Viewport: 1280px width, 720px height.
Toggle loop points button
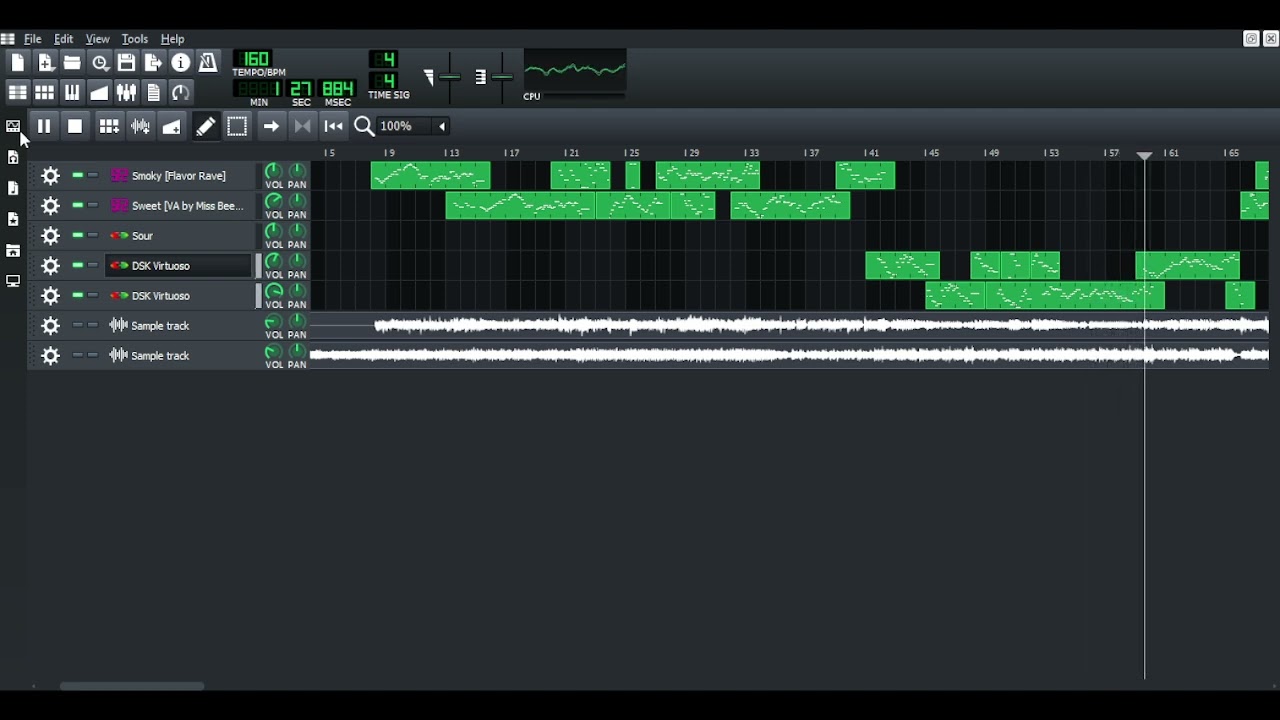302,126
